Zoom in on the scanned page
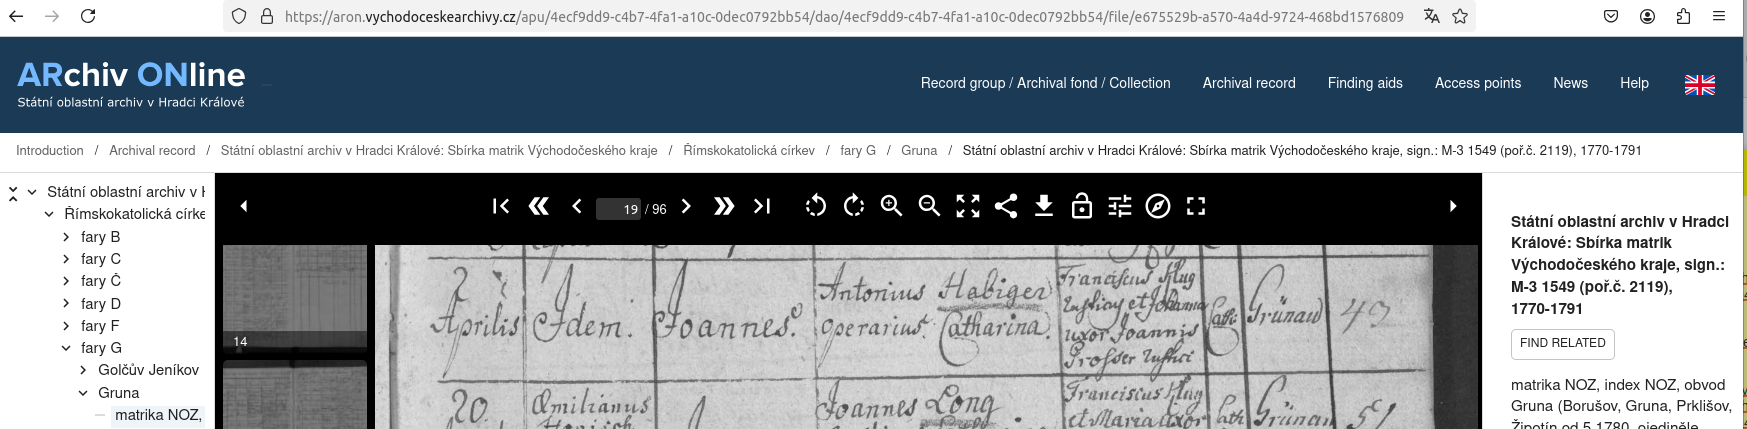This screenshot has height=429, width=1747. pos(892,206)
